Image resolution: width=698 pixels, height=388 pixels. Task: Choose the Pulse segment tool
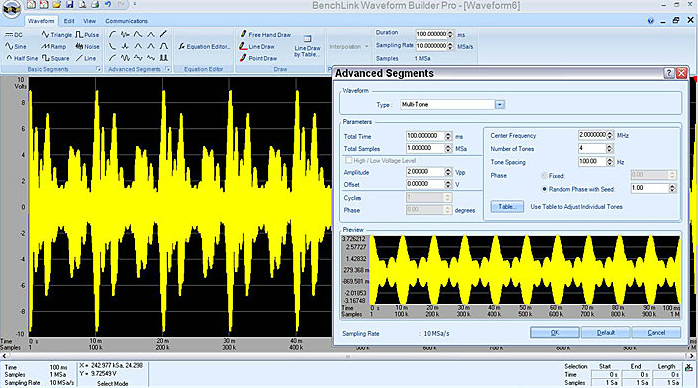click(x=87, y=34)
